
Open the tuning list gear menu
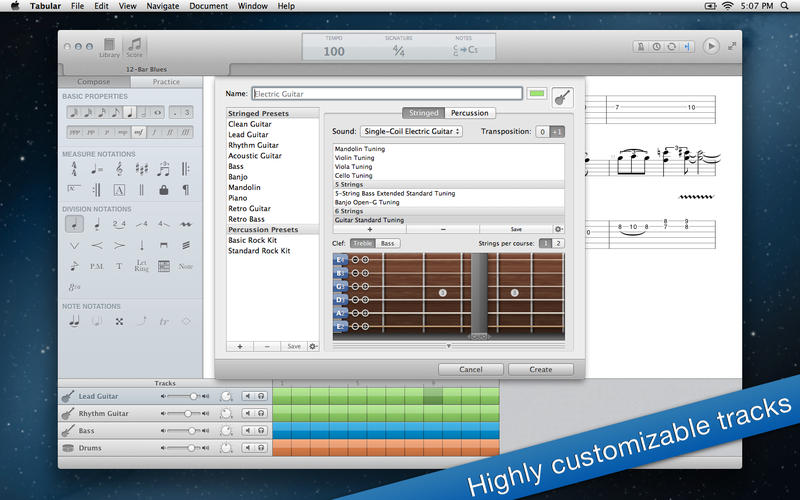tap(558, 229)
